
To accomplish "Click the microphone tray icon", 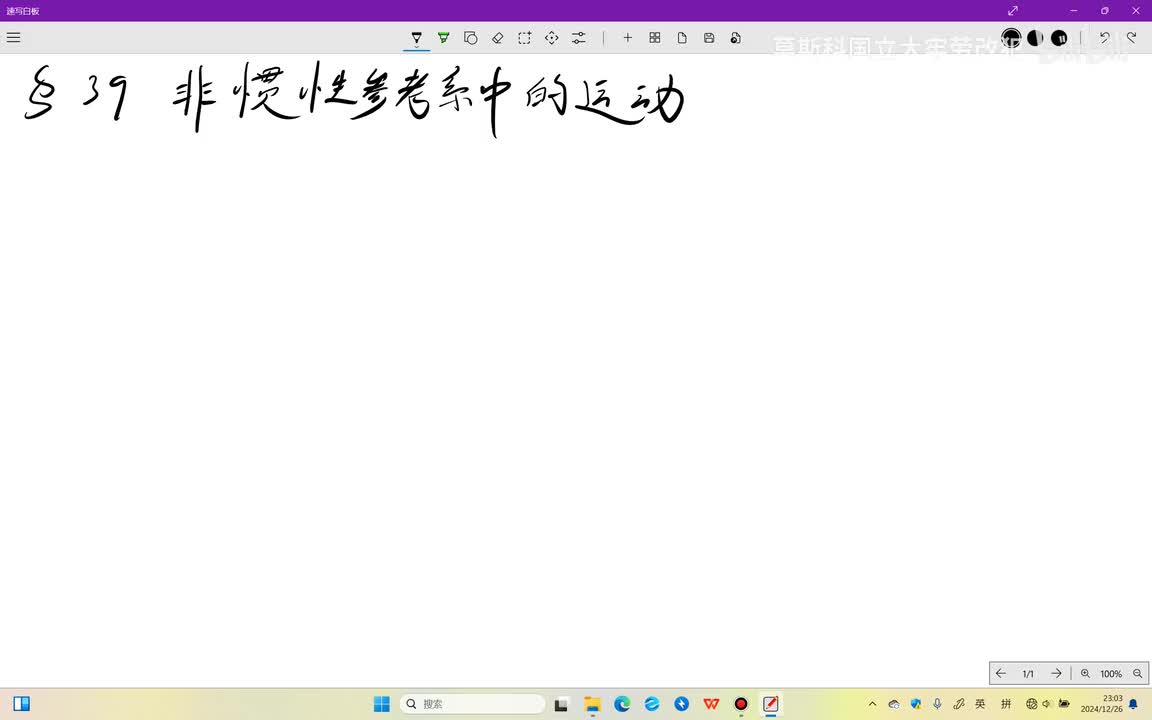I will coord(937,704).
